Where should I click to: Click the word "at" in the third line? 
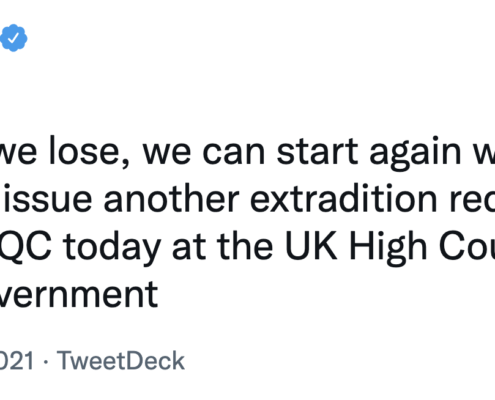click(x=189, y=248)
